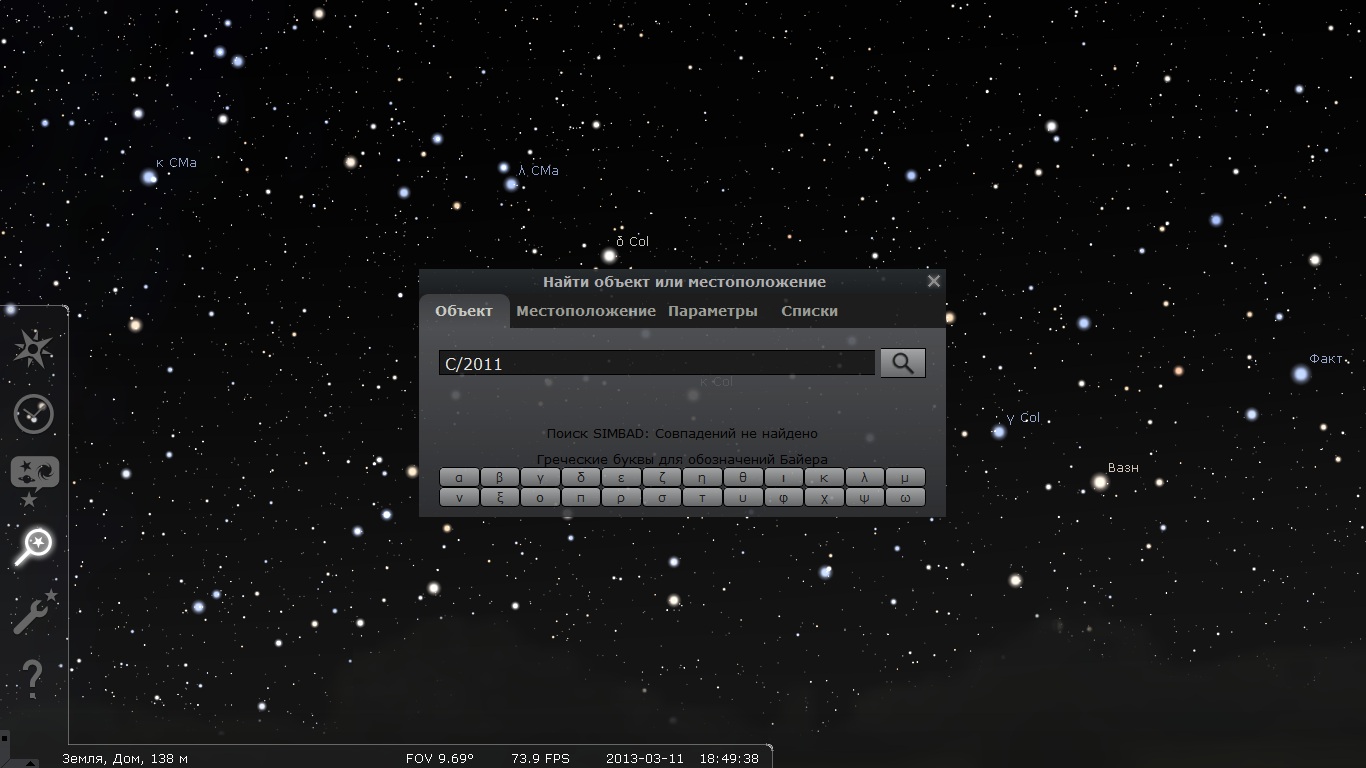The width and height of the screenshot is (1366, 768).
Task: Open the Date and Time clock window
Action: 34,414
